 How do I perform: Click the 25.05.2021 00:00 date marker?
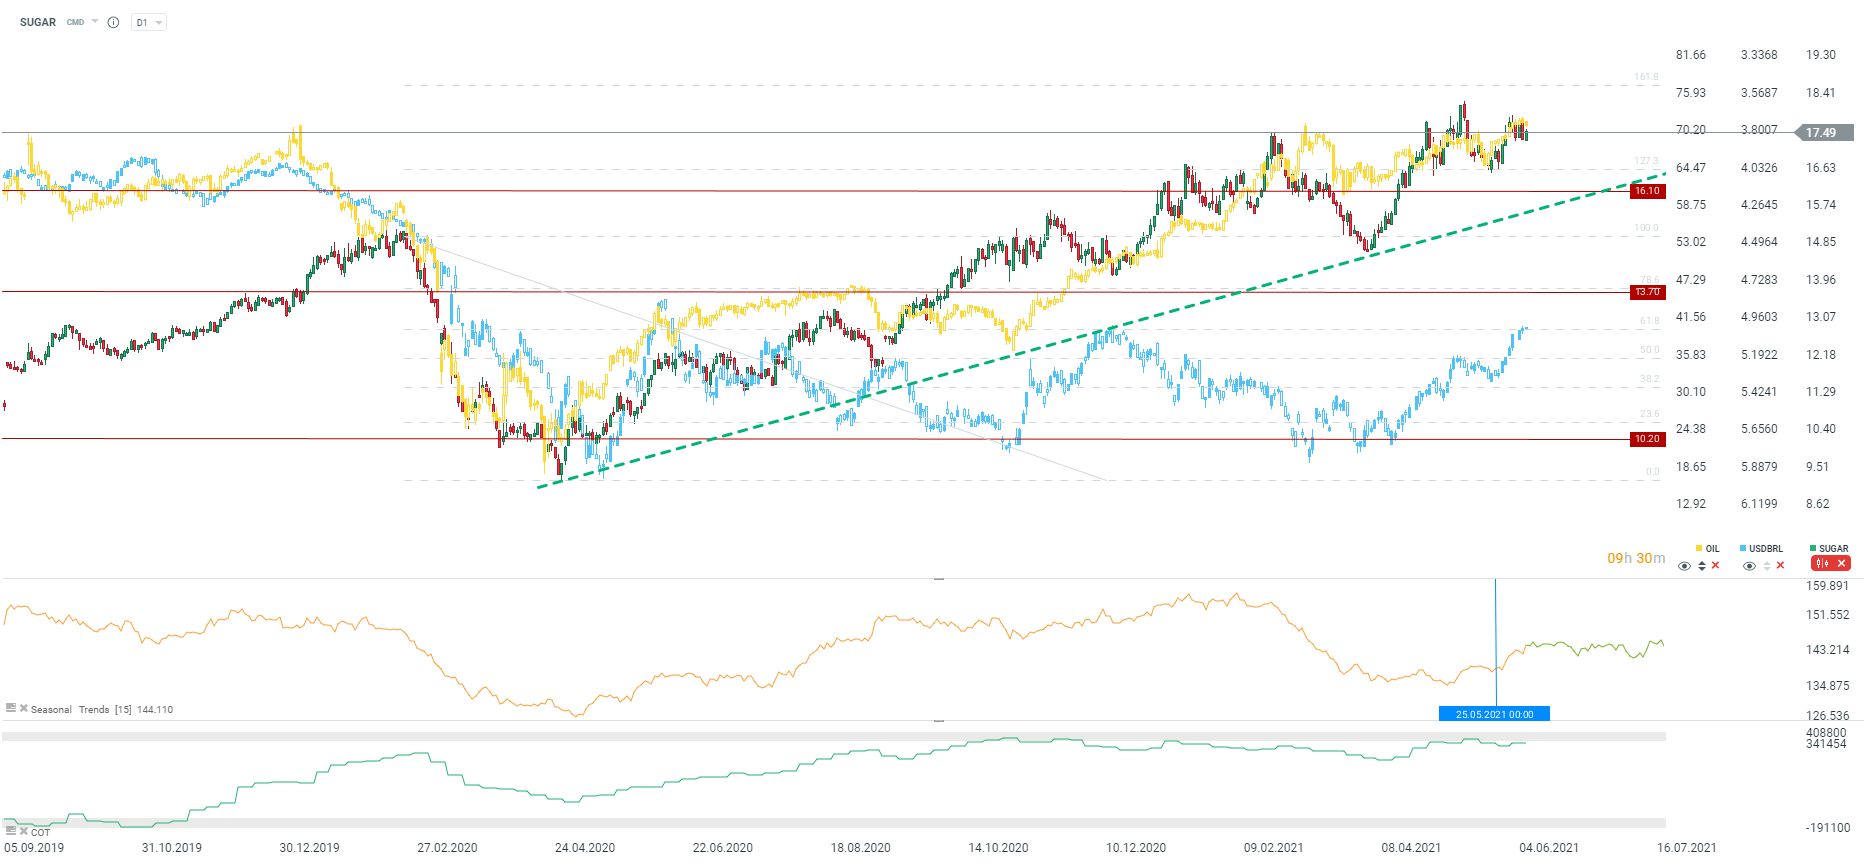pyautogui.click(x=1494, y=714)
